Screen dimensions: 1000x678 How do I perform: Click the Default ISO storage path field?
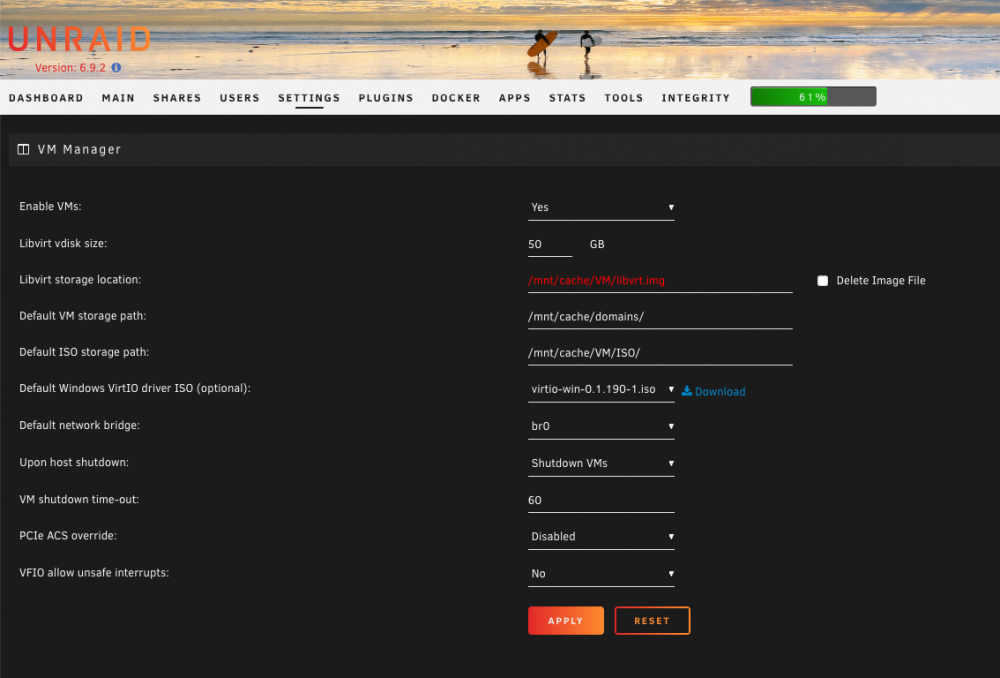pos(660,353)
